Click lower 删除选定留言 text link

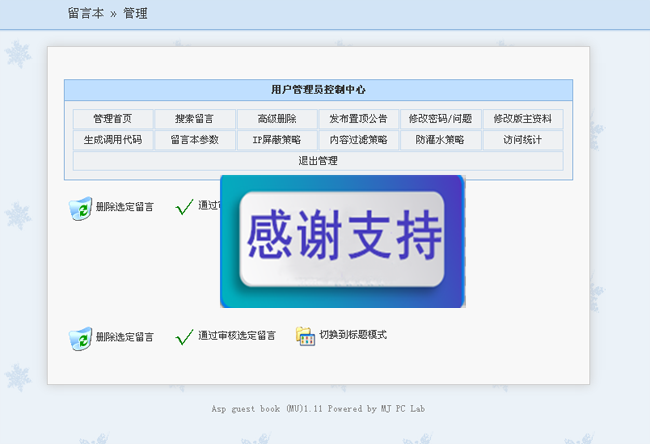(x=125, y=337)
